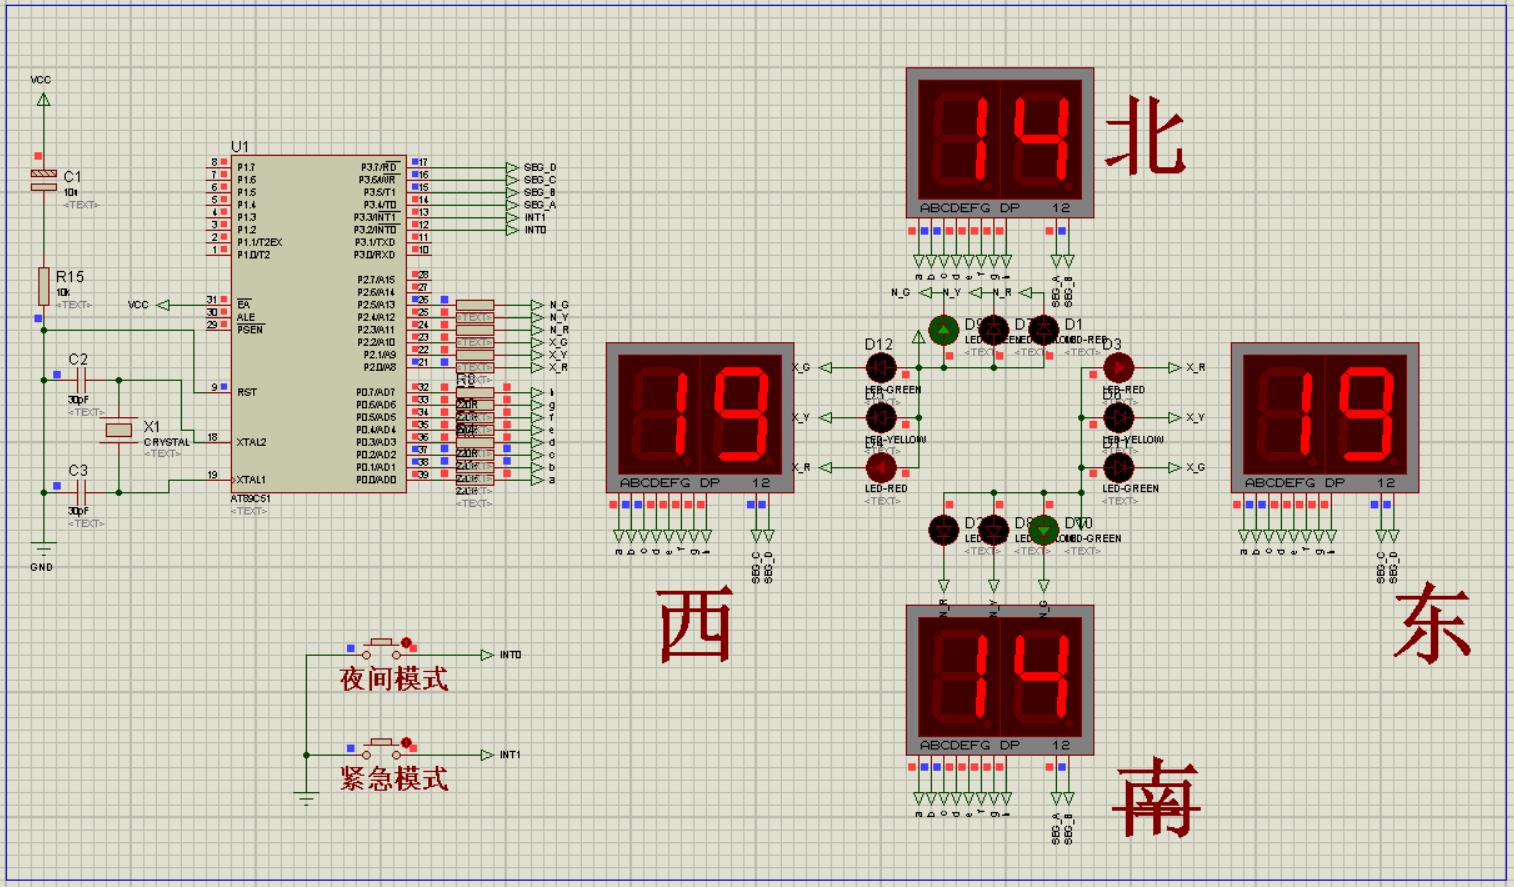Select the west 7-segment display showing 19

(x=700, y=417)
